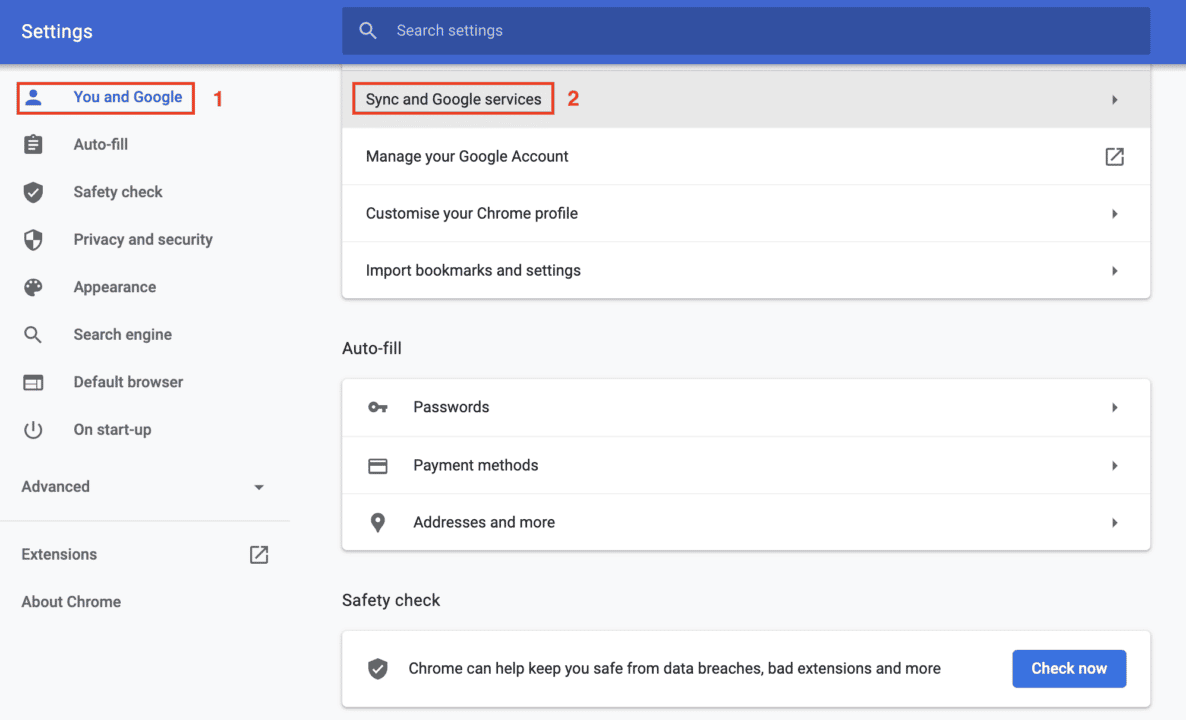The image size is (1186, 720).
Task: Click the Default browser window icon
Action: [x=33, y=382]
